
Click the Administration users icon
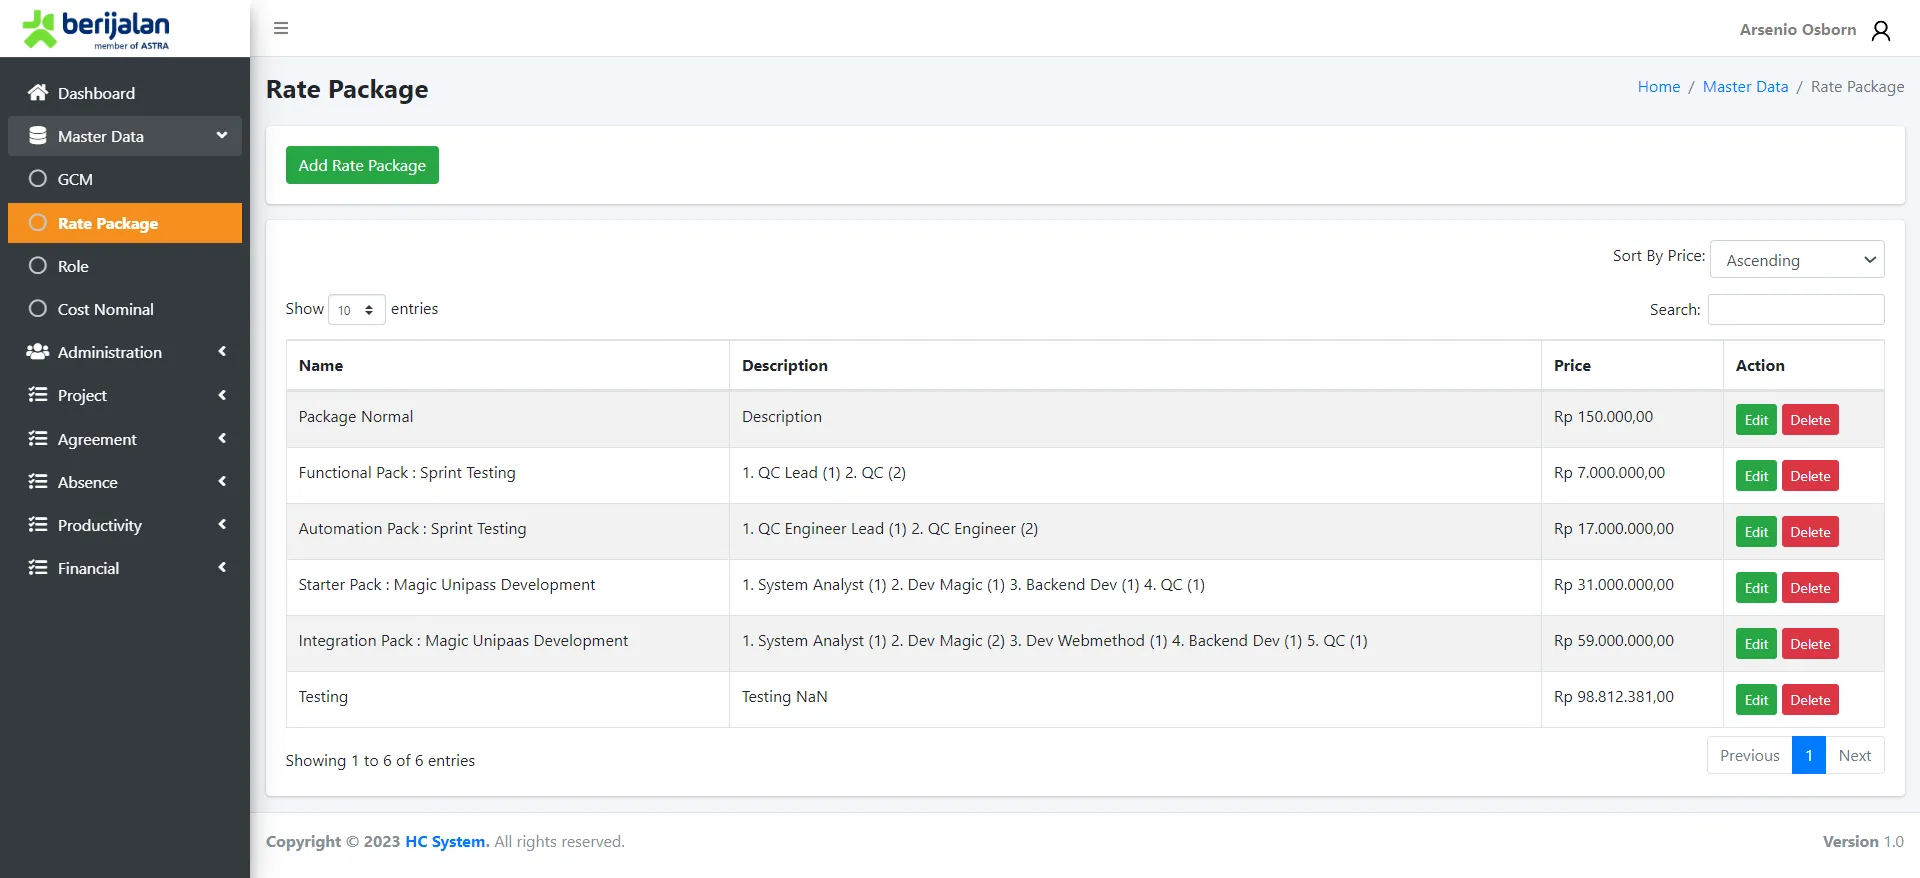[x=38, y=352]
